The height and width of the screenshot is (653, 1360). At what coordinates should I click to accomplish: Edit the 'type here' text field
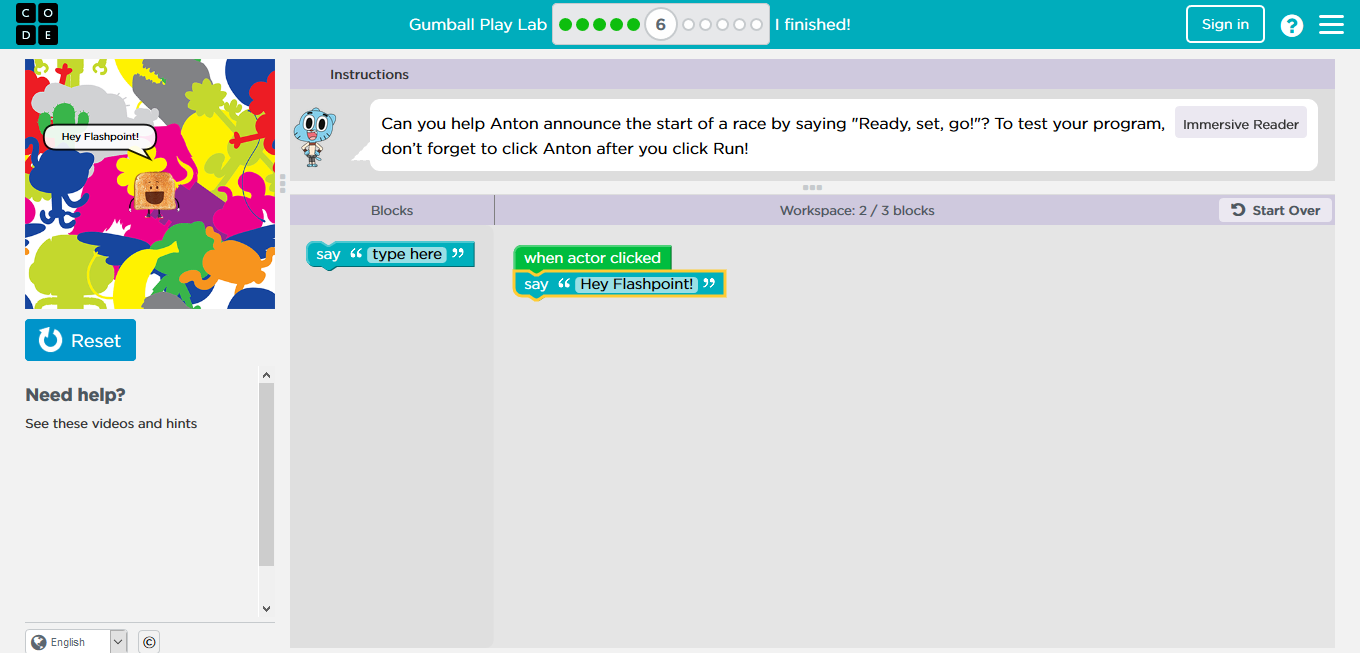coord(407,254)
